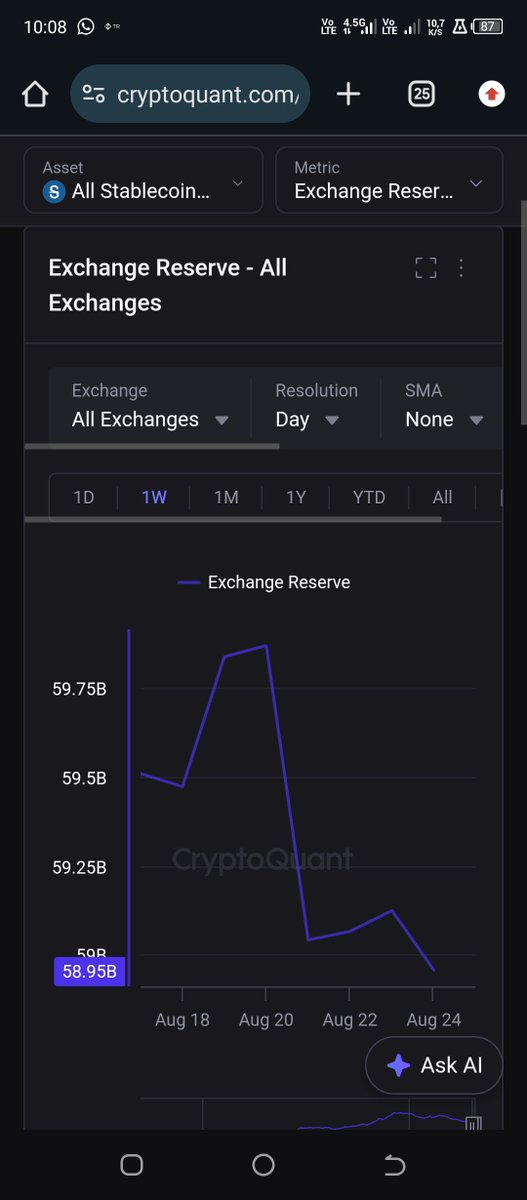Select the YTD time range
This screenshot has width=527, height=1200.
click(369, 497)
